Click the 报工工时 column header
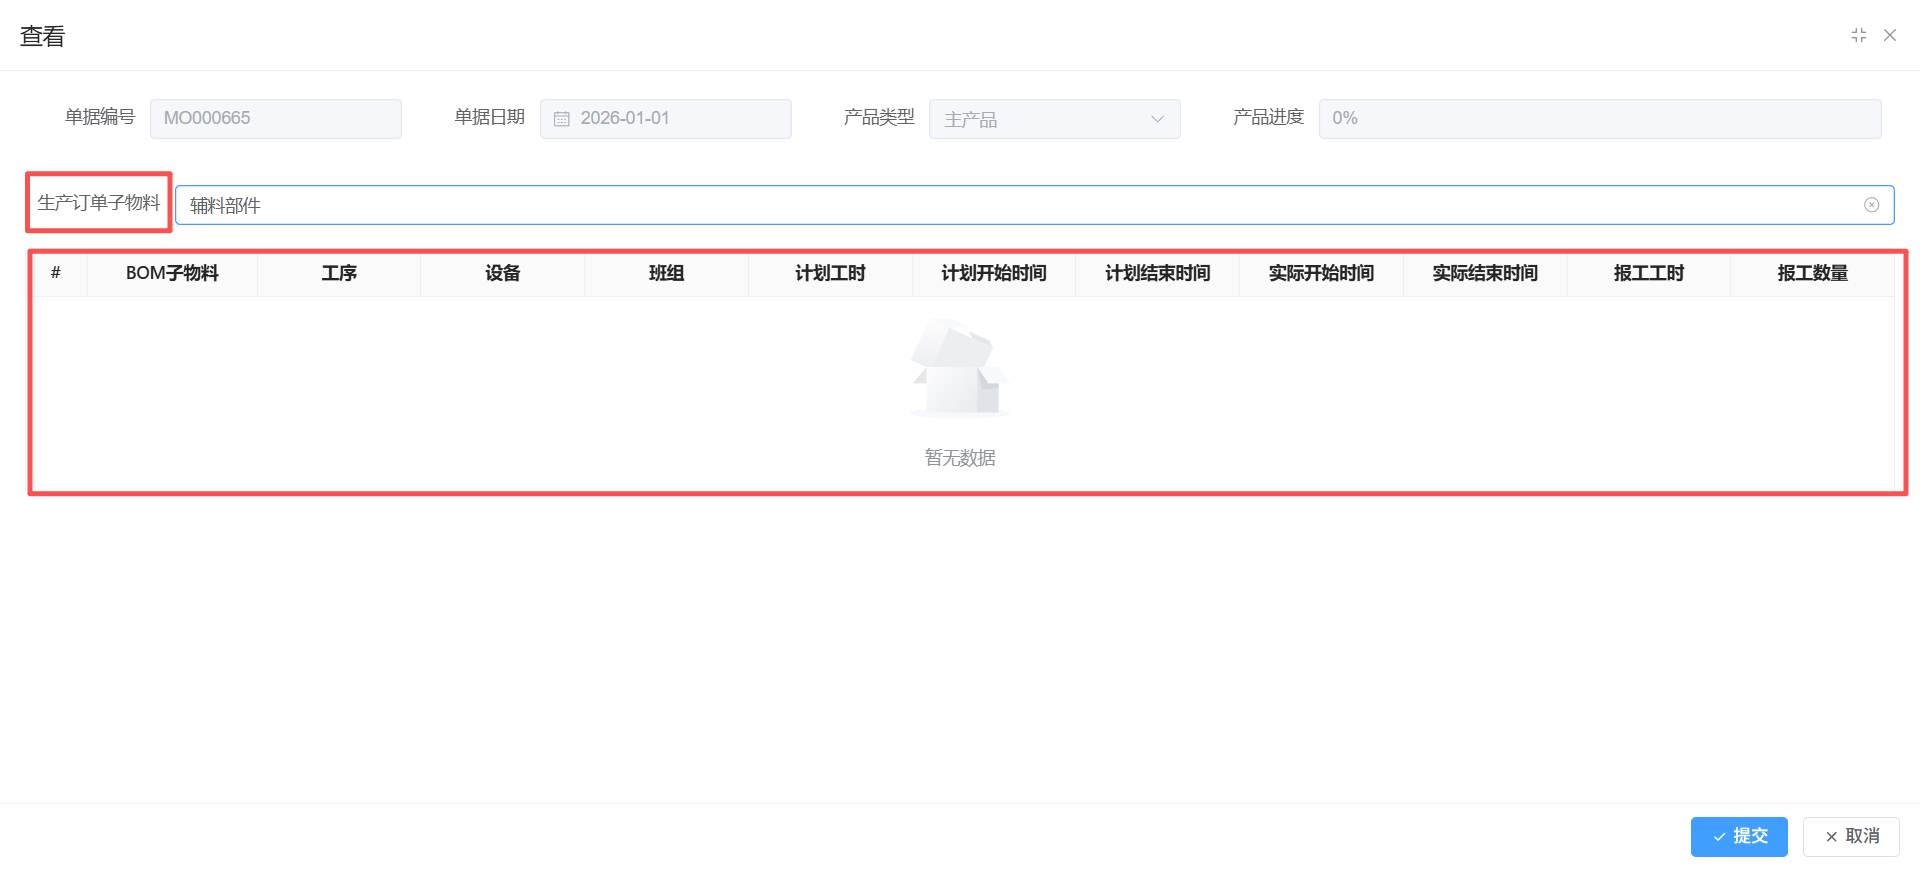The width and height of the screenshot is (1920, 869). [1649, 274]
